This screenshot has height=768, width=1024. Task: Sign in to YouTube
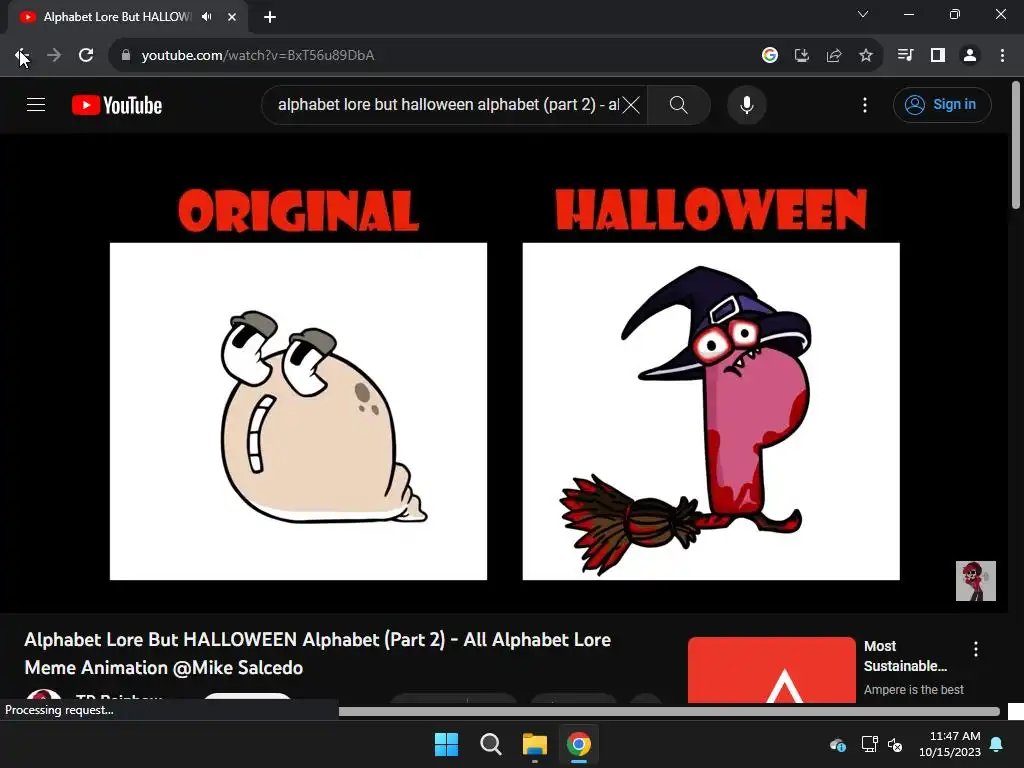[942, 104]
